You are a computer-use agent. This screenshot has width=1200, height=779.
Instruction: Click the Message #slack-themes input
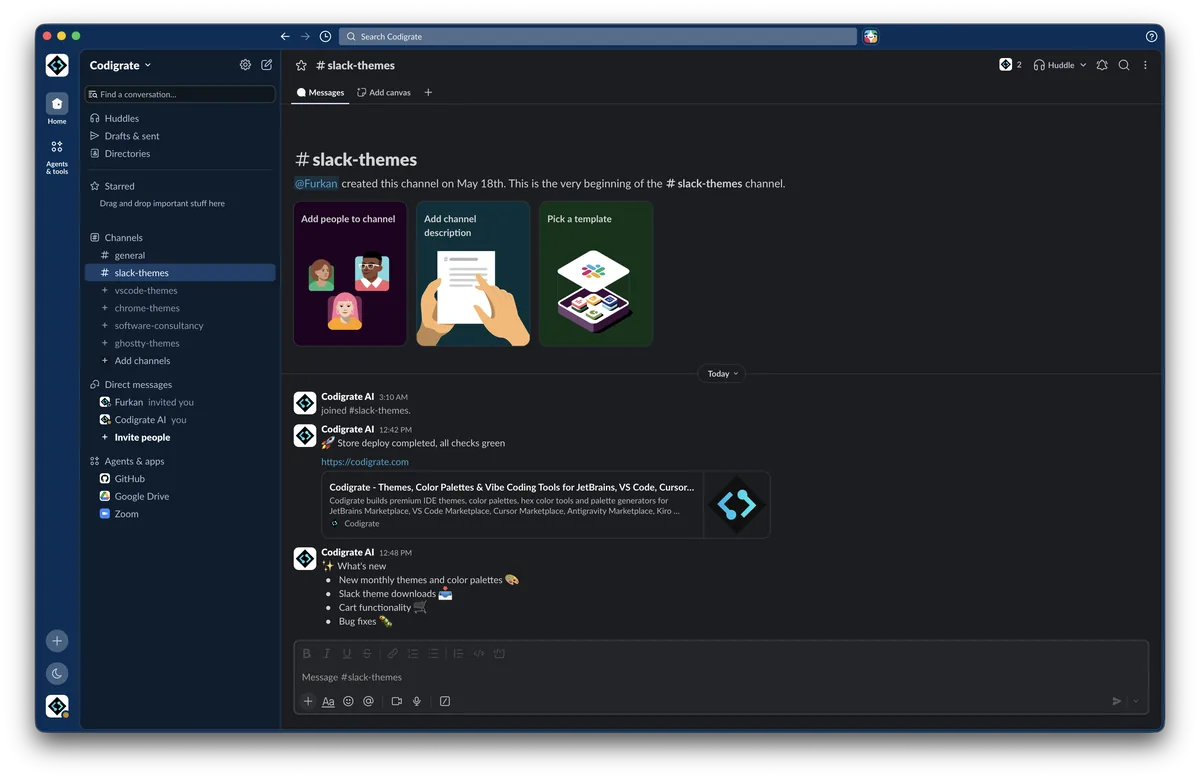click(x=720, y=677)
